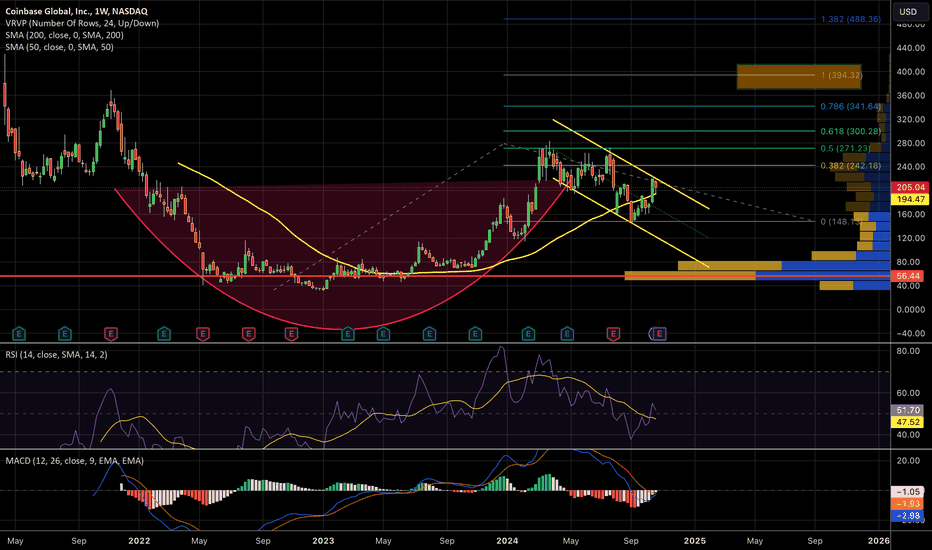
Task: Click the green earnings marker above May 2023
Action: [383, 334]
